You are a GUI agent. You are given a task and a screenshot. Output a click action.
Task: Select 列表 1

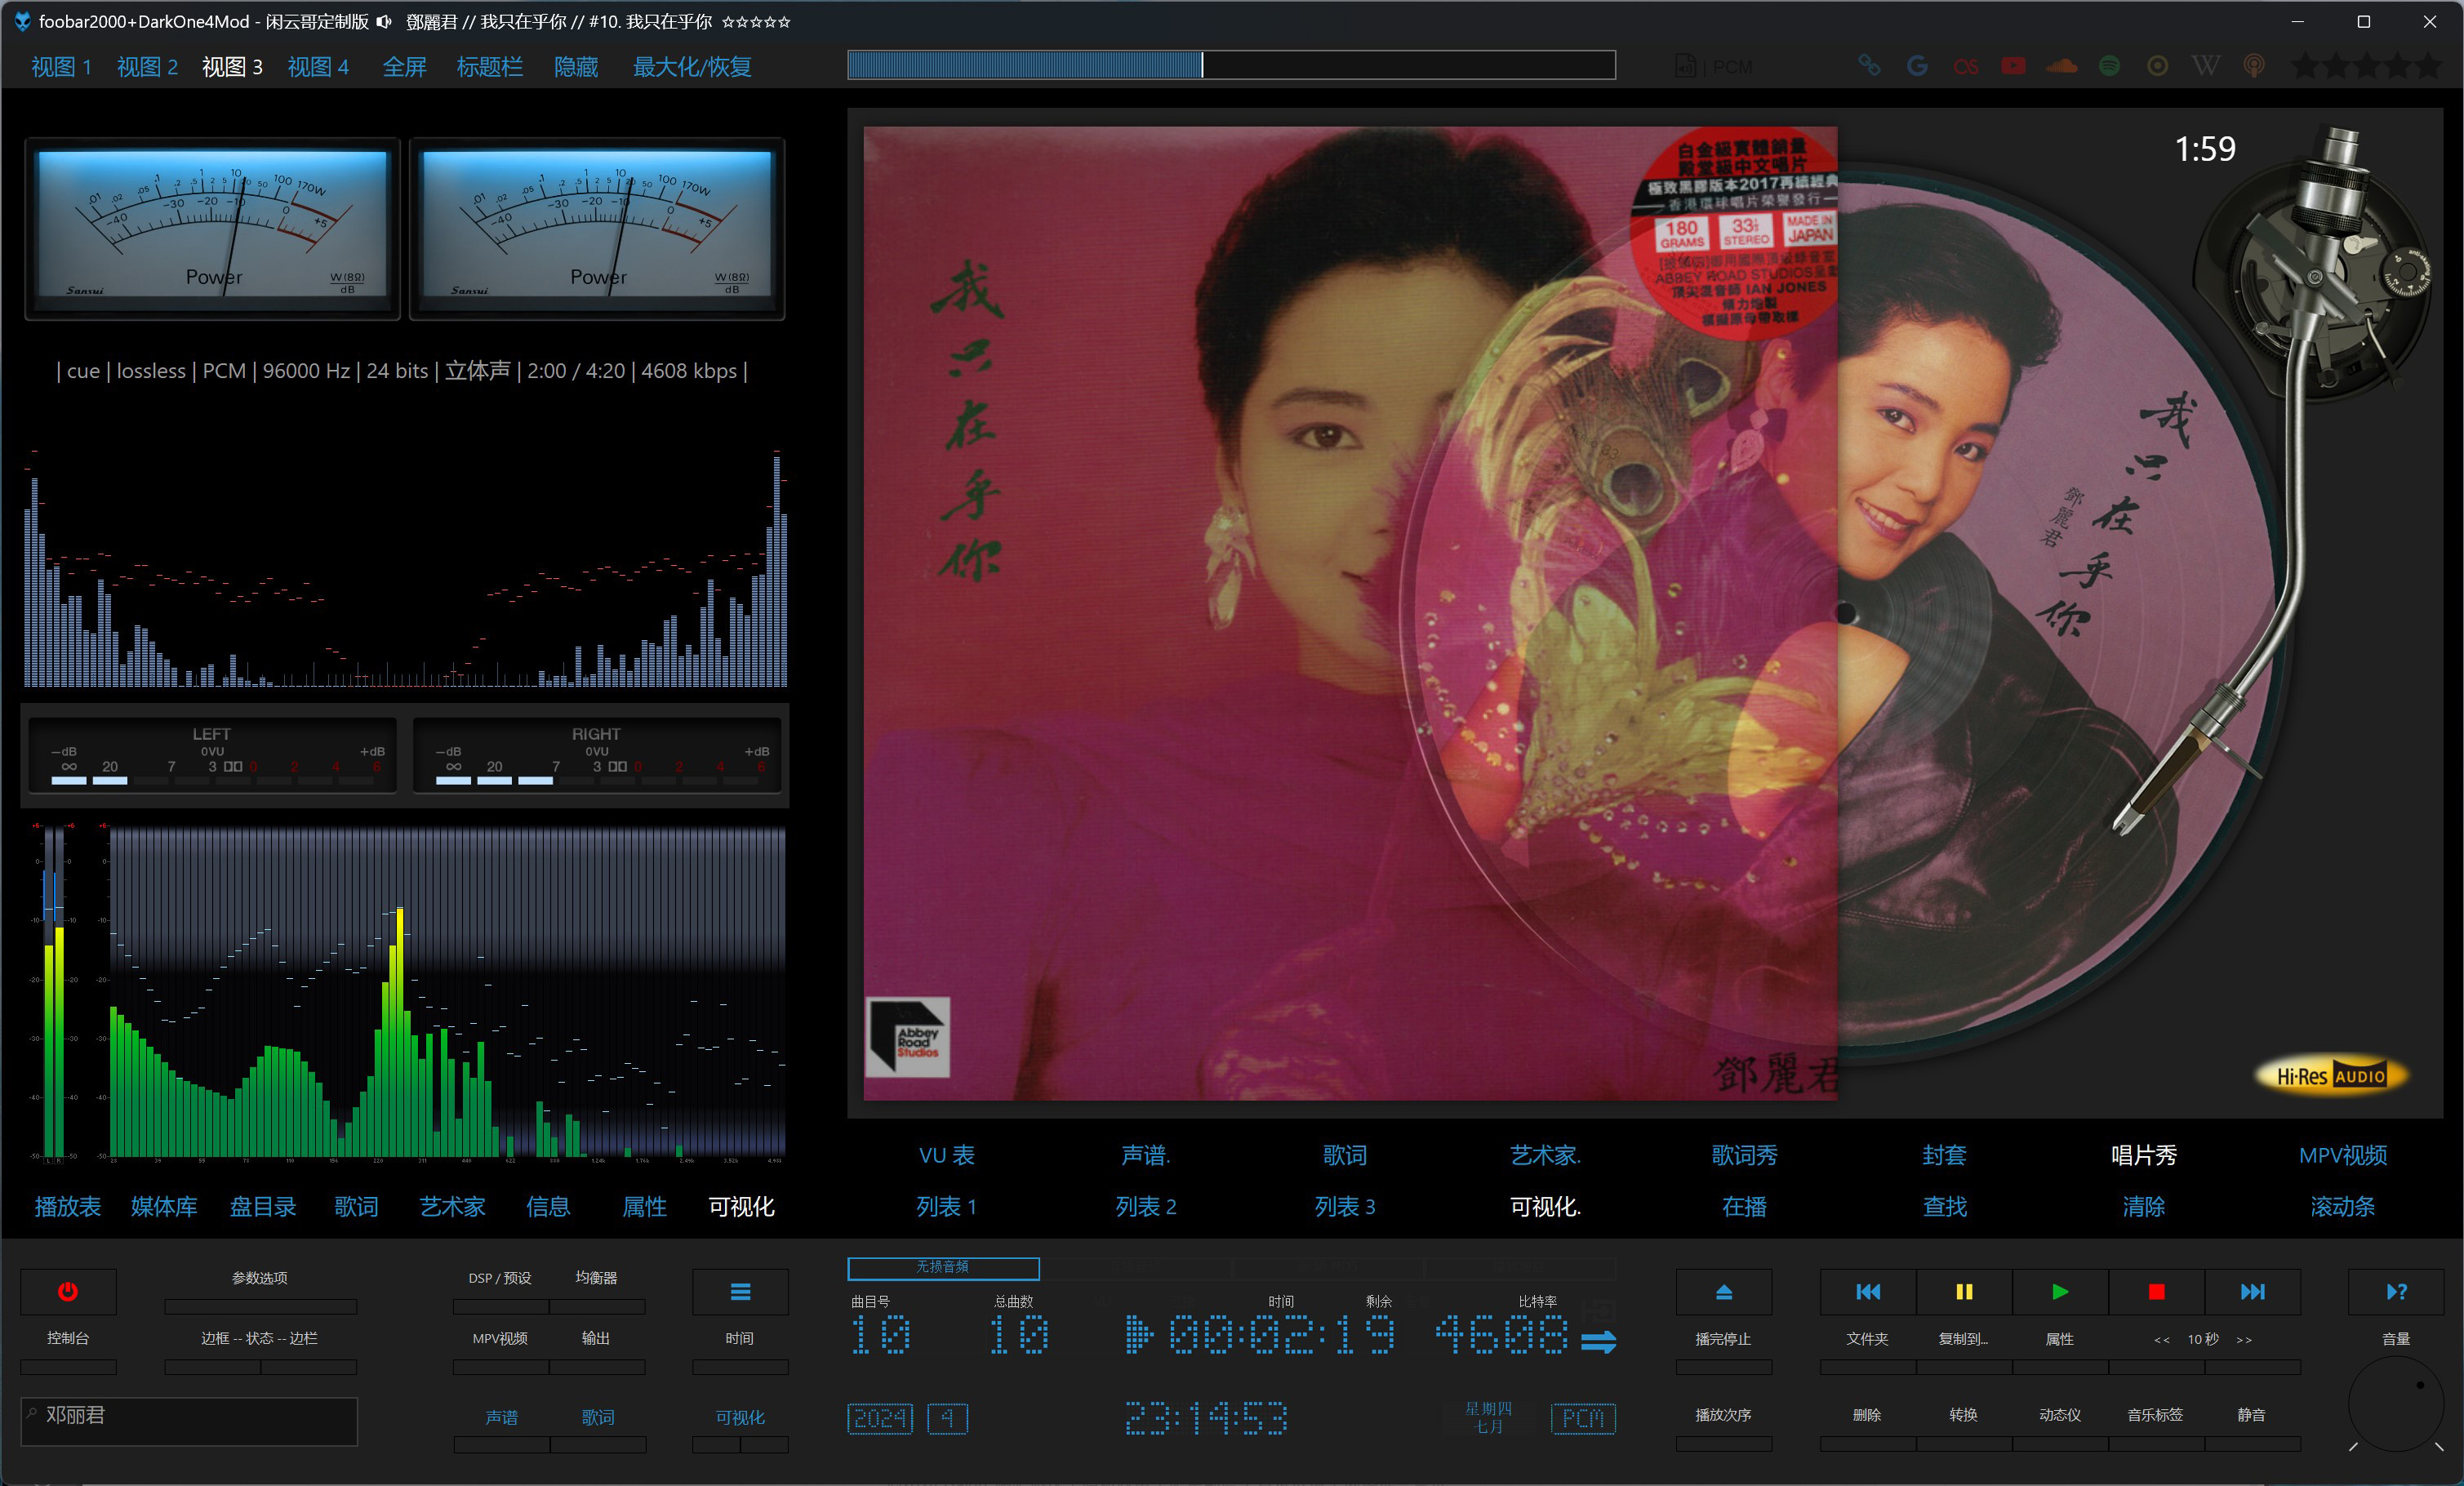[946, 1206]
